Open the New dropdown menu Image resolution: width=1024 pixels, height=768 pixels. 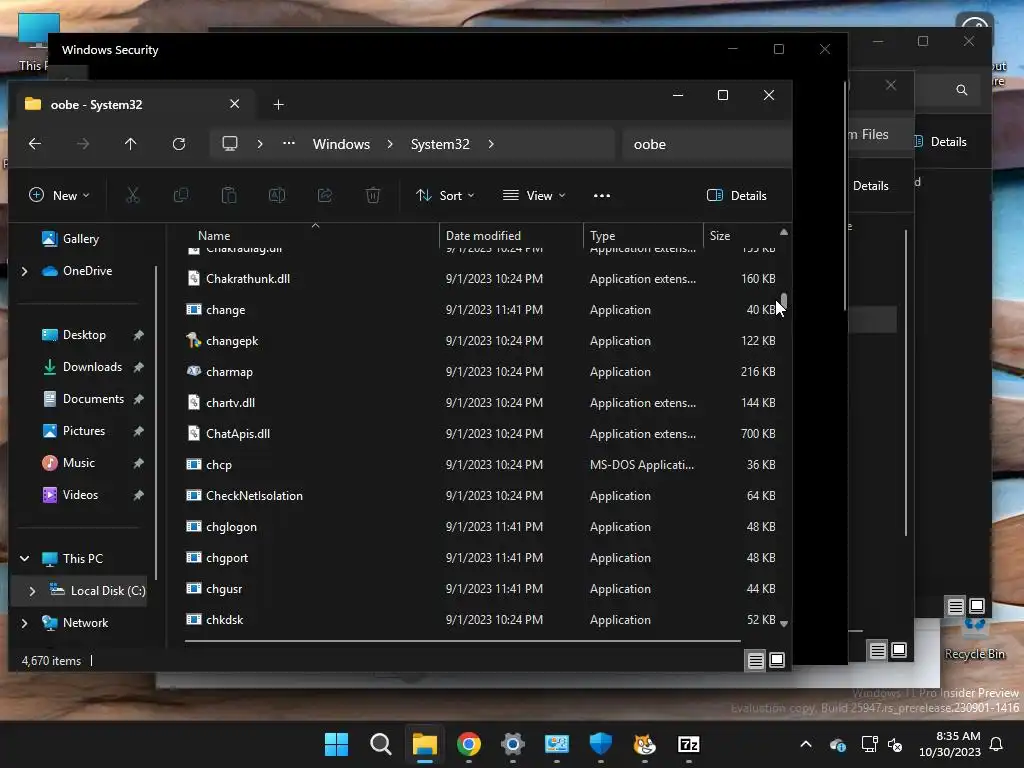pyautogui.click(x=59, y=195)
